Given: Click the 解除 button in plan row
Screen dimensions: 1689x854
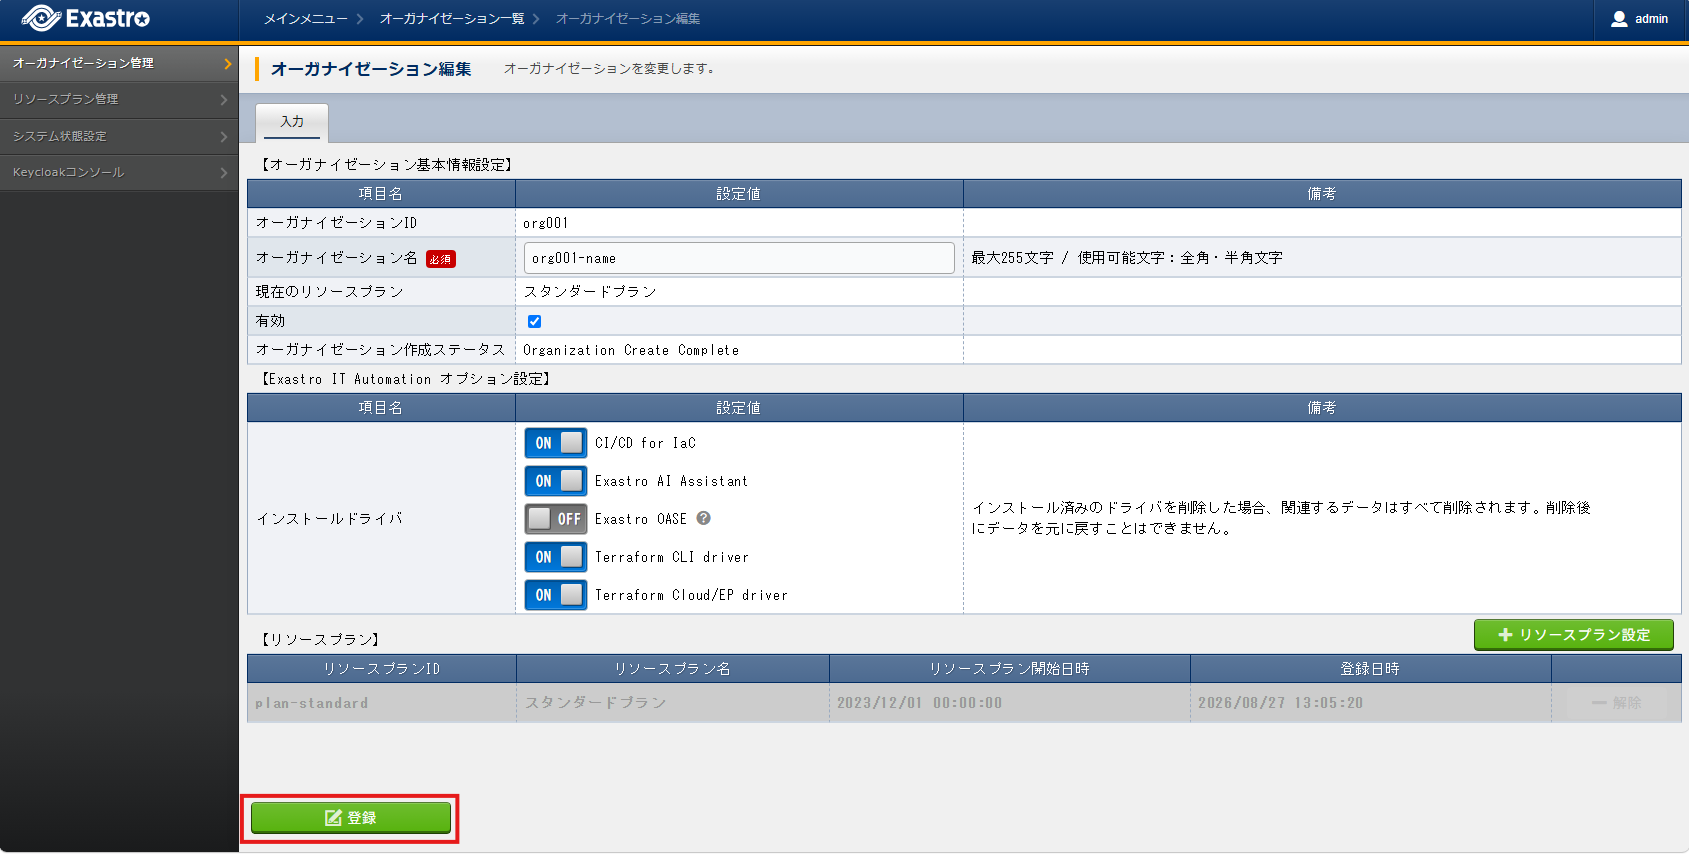Looking at the screenshot, I should pos(1616,703).
